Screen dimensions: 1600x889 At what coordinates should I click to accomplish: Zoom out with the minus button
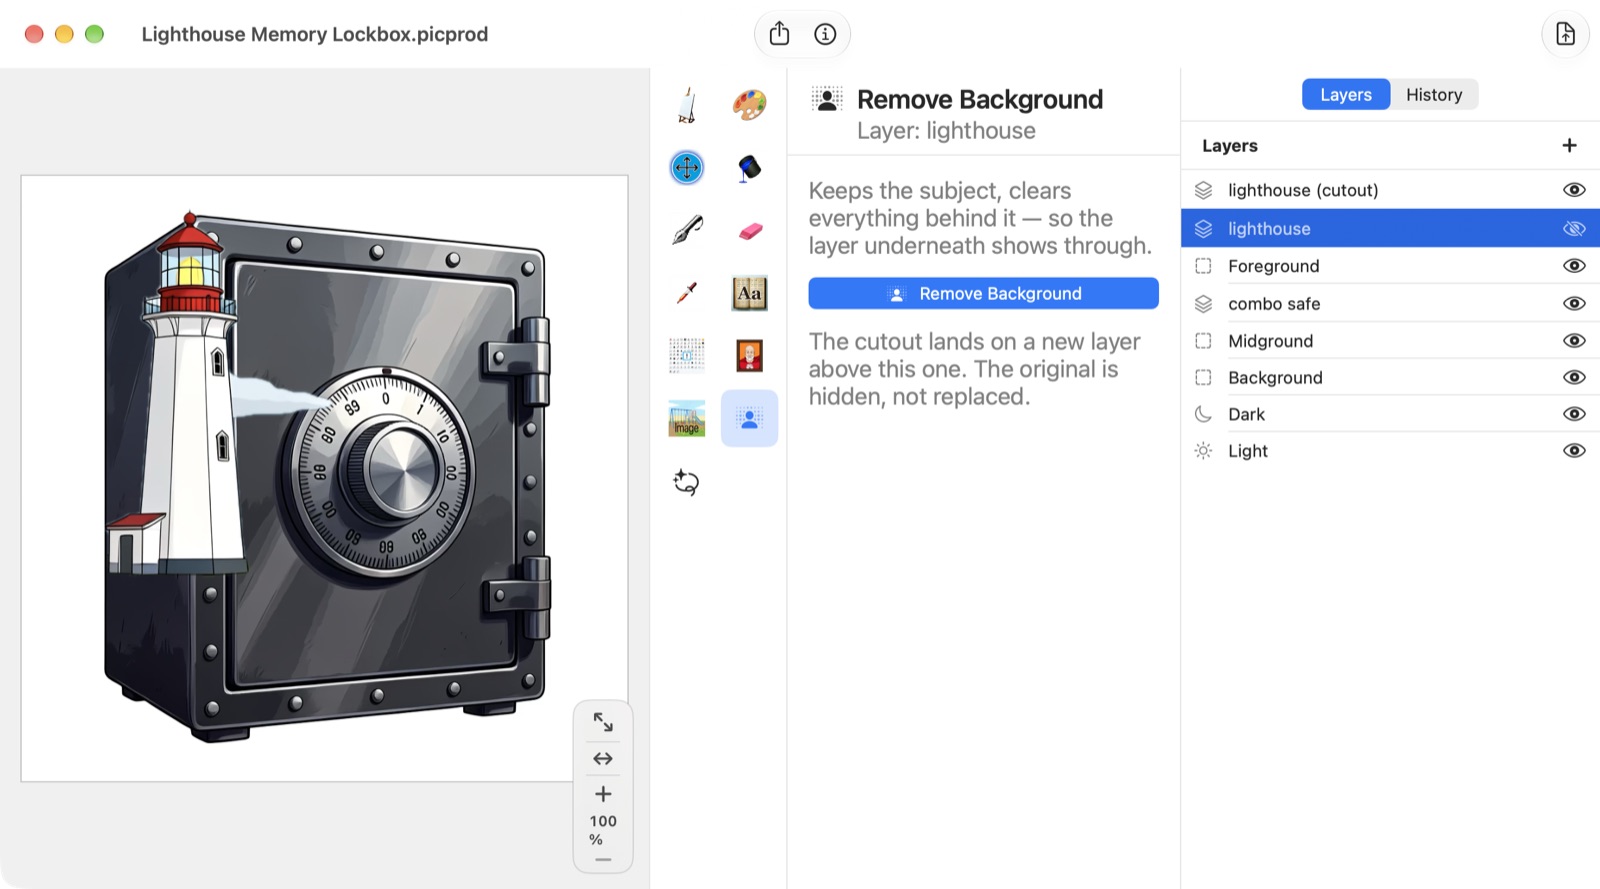(603, 860)
